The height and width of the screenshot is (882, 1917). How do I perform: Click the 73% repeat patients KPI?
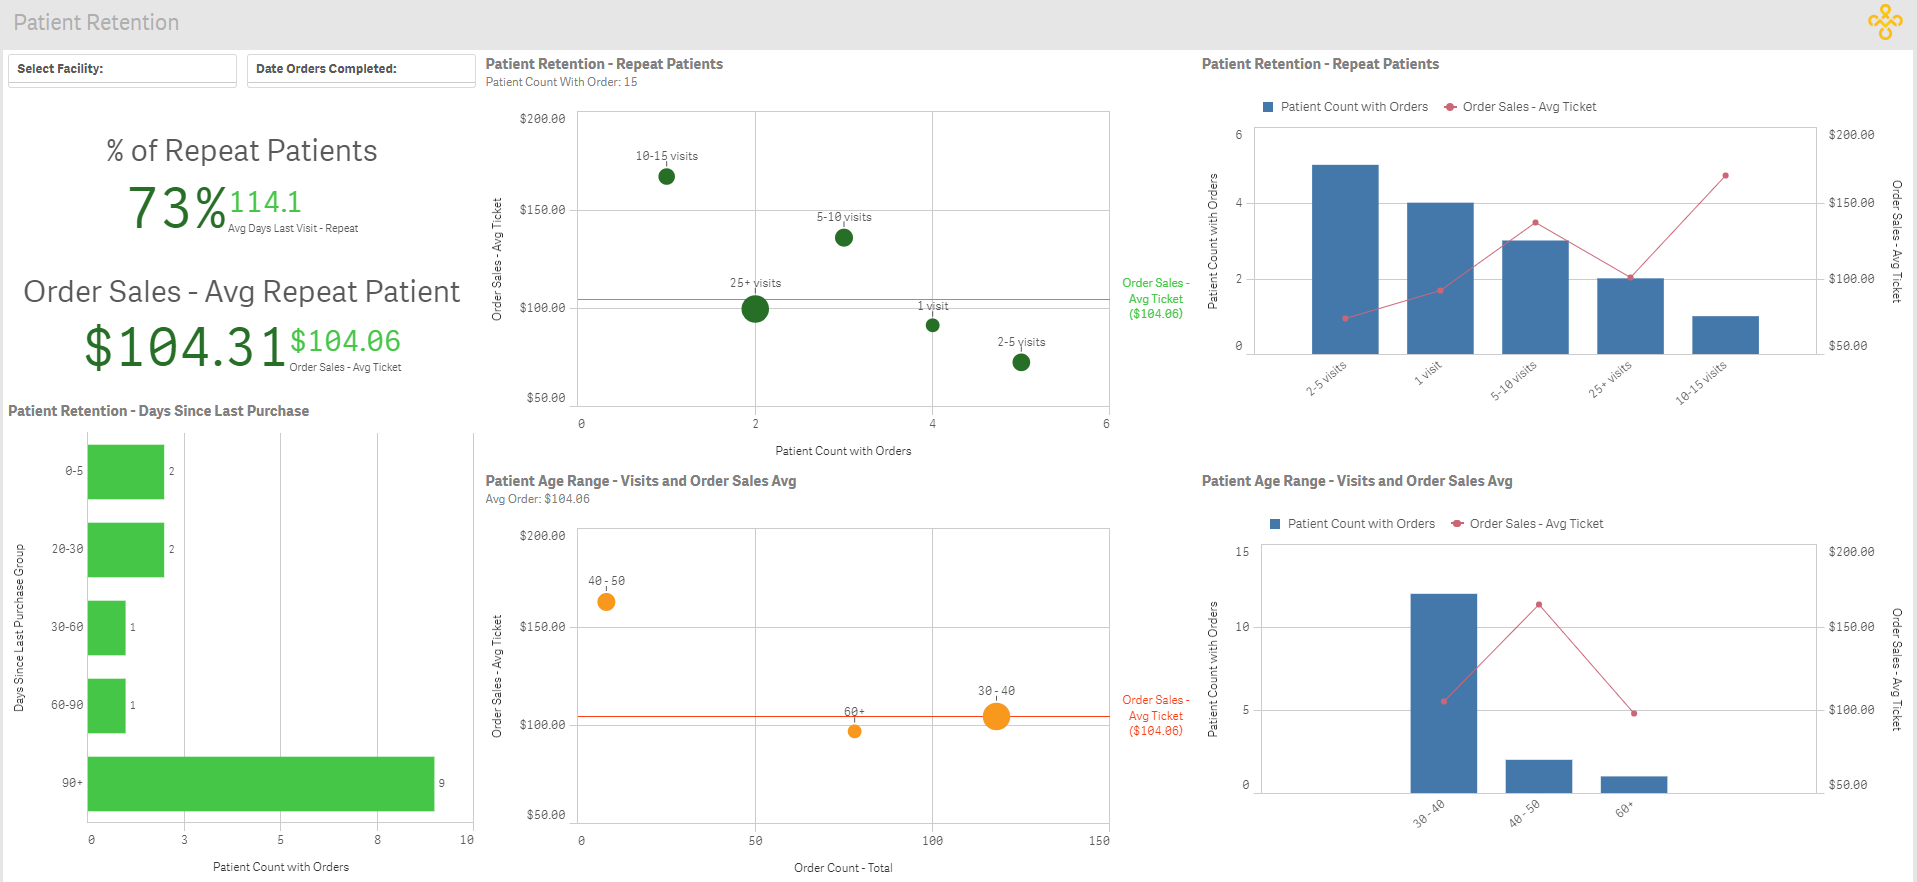click(x=177, y=208)
